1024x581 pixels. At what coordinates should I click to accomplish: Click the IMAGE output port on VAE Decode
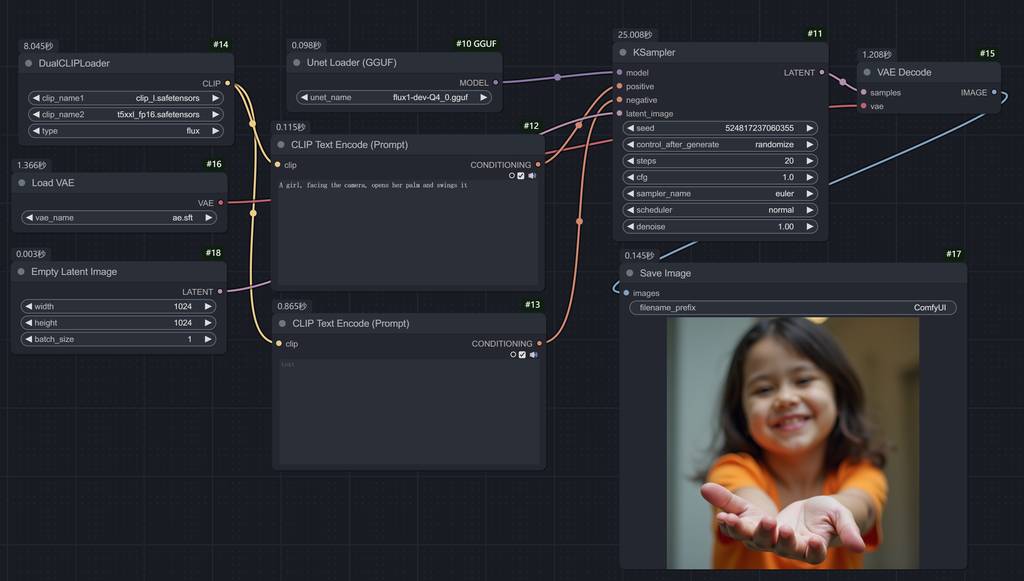tap(993, 92)
